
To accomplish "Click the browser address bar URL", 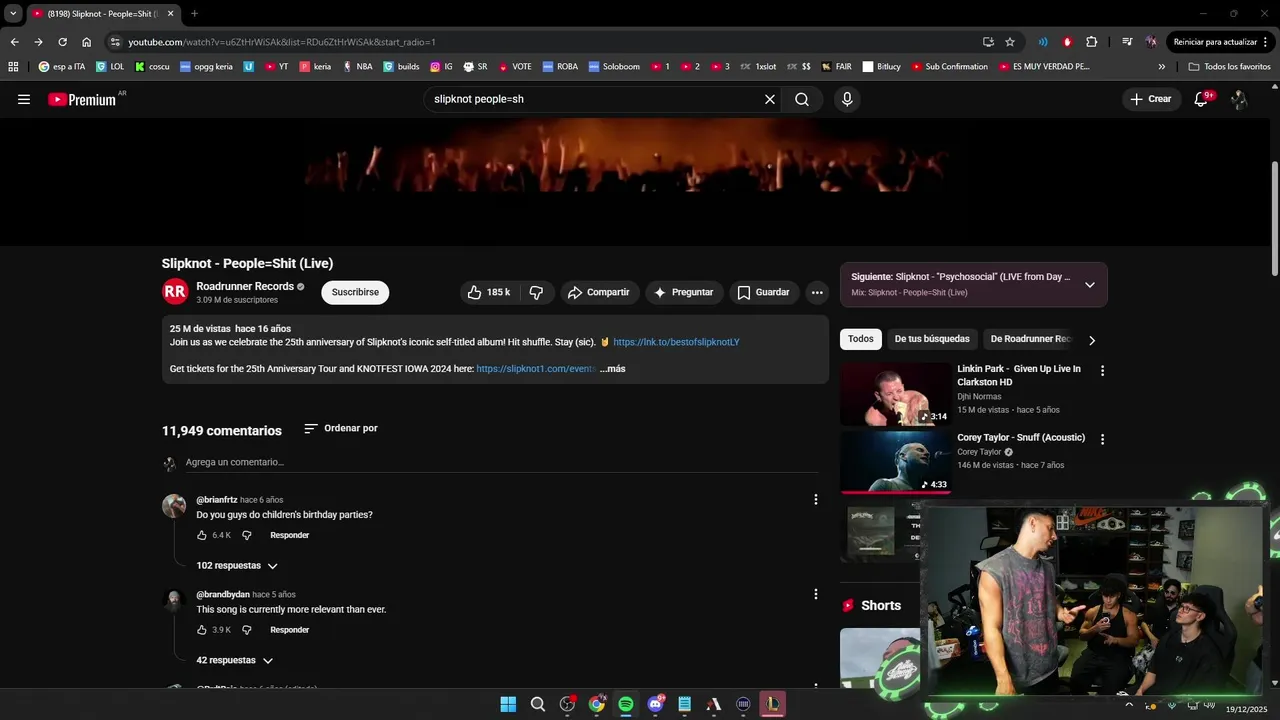I will pos(282,42).
